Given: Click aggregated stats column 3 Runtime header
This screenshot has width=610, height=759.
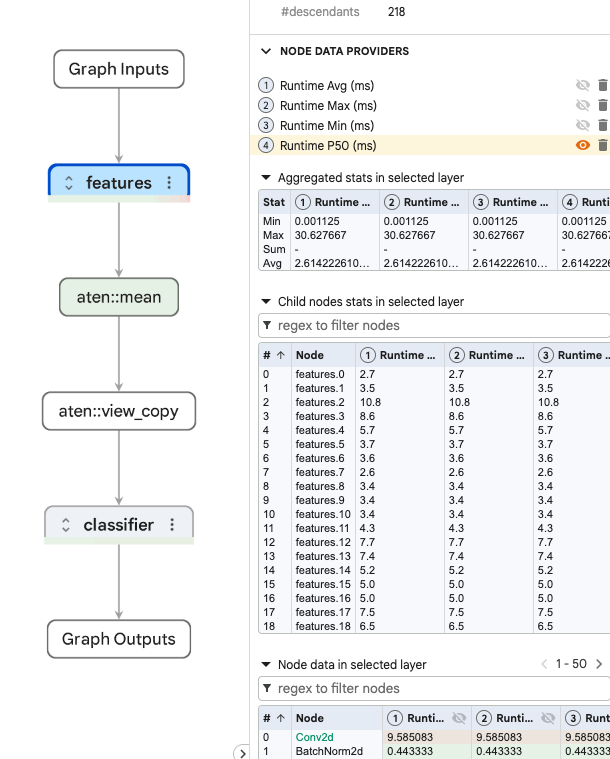Looking at the screenshot, I should (513, 202).
